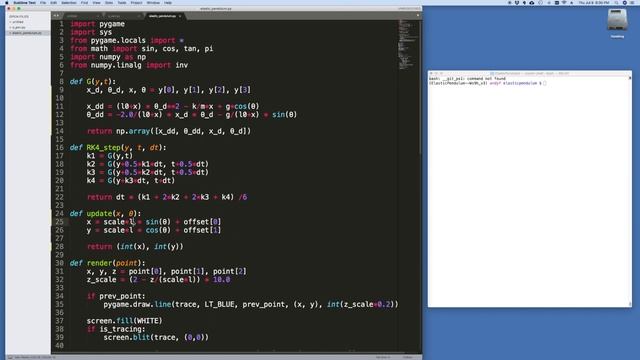Open the tab list dropdown arrow

418,16
